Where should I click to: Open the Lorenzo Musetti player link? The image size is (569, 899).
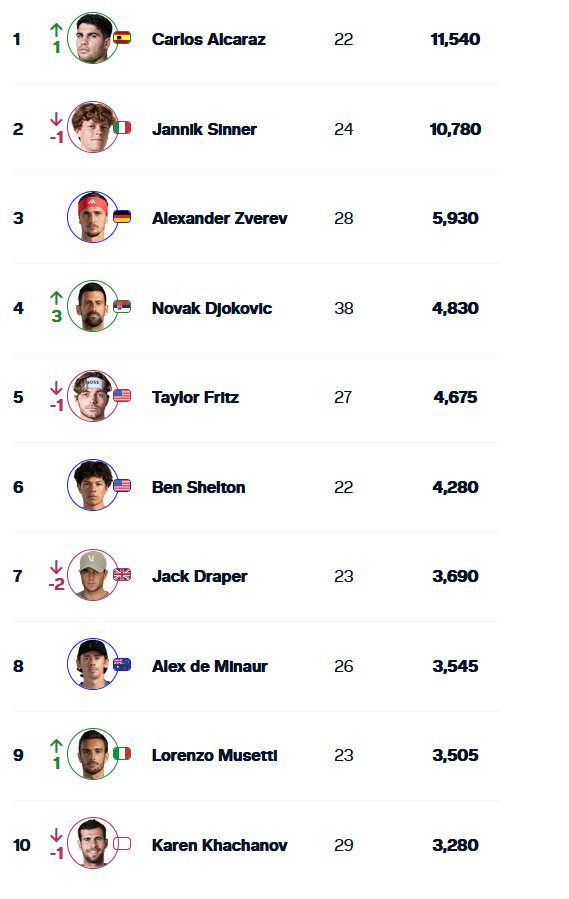point(215,755)
